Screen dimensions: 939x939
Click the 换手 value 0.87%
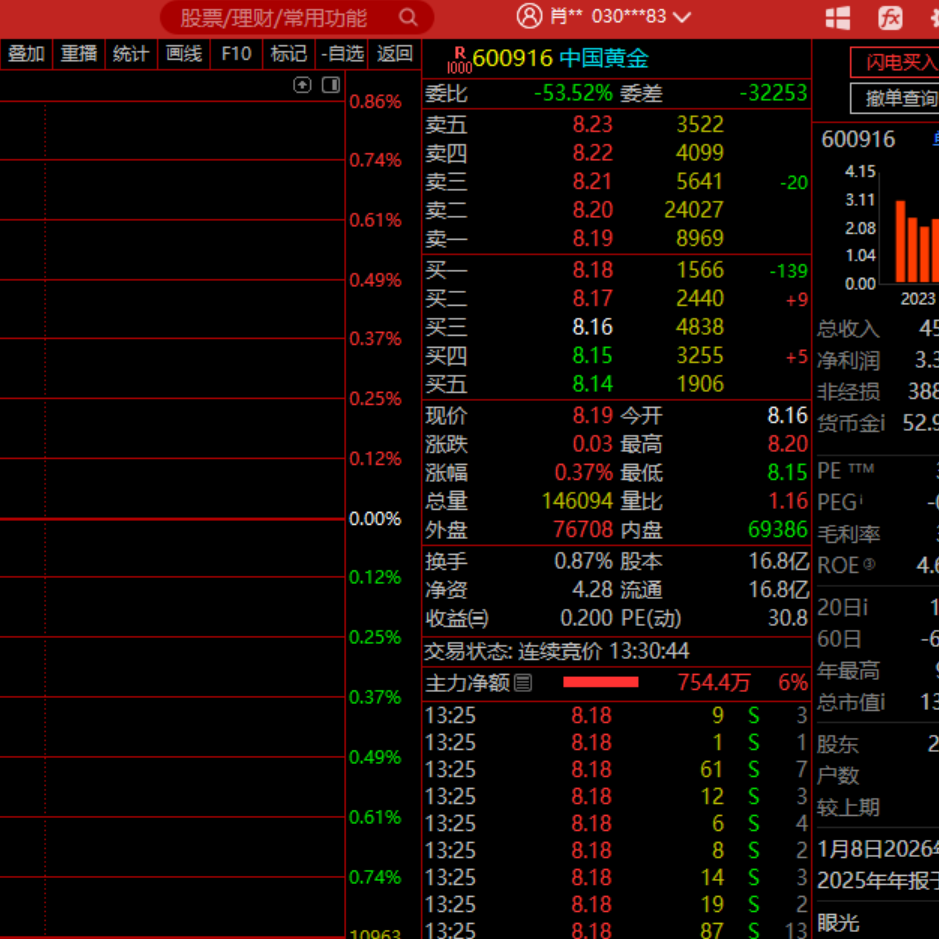(583, 561)
